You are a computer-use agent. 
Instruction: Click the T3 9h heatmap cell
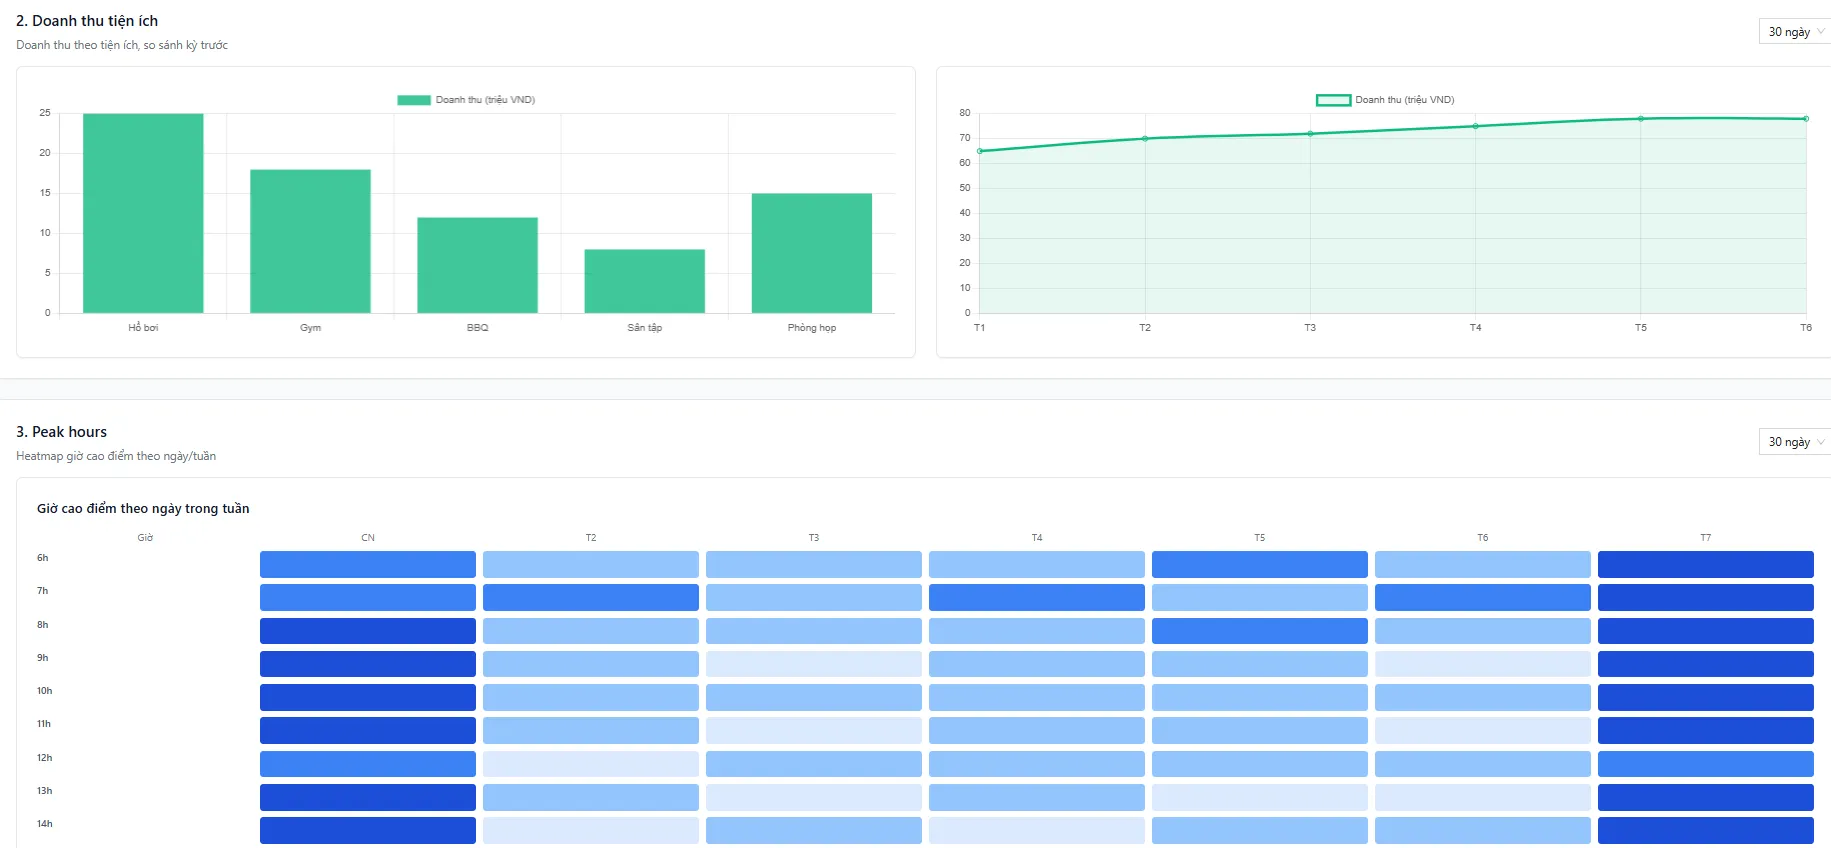pyautogui.click(x=814, y=664)
